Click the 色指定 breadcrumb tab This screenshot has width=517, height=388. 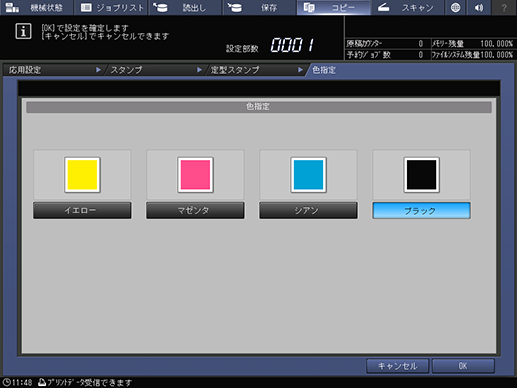(324, 70)
